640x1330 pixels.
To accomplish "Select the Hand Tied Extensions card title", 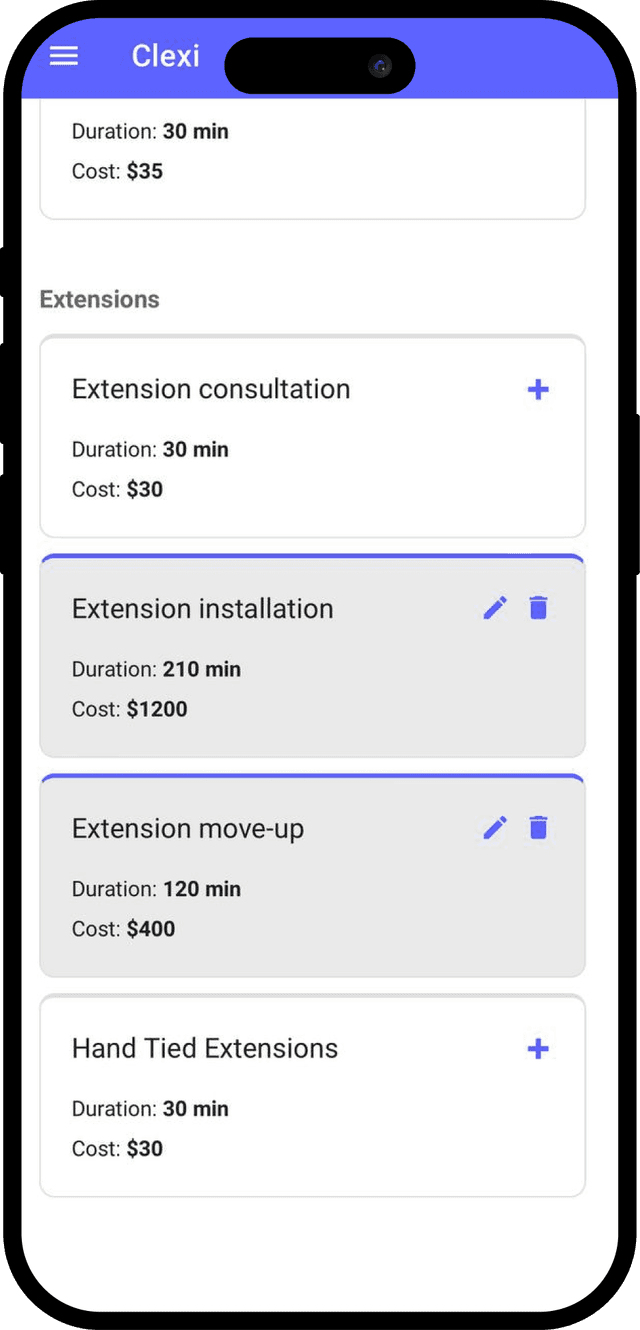I will pyautogui.click(x=205, y=1048).
